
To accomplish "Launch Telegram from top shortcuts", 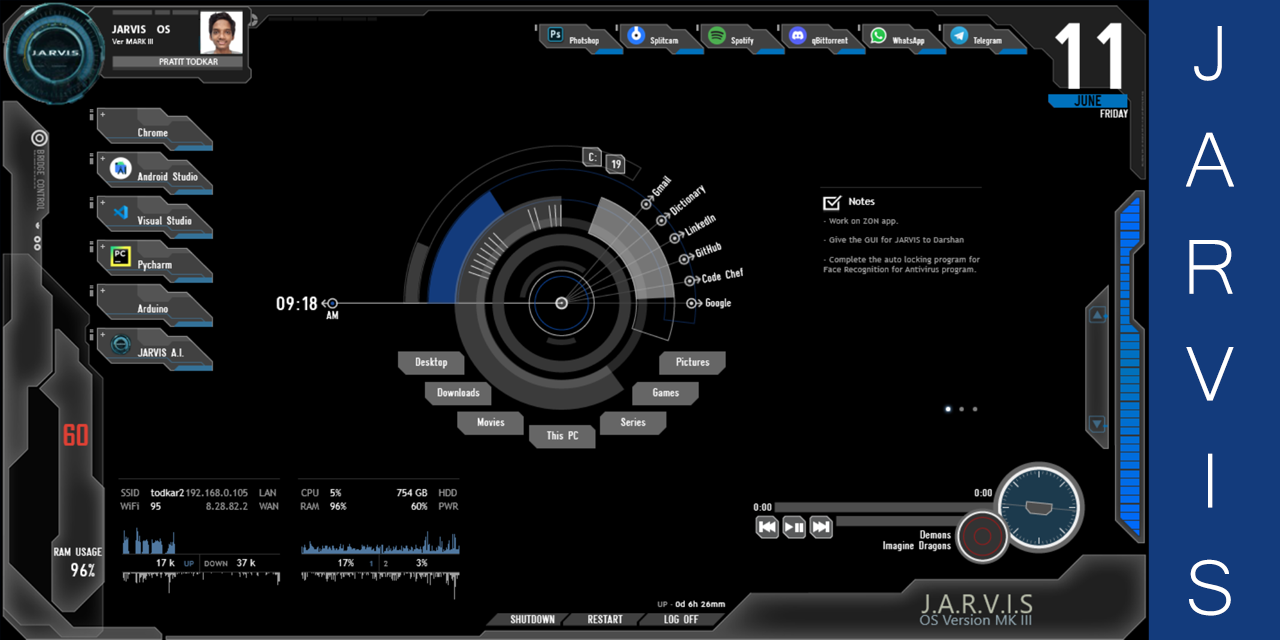I will [959, 35].
